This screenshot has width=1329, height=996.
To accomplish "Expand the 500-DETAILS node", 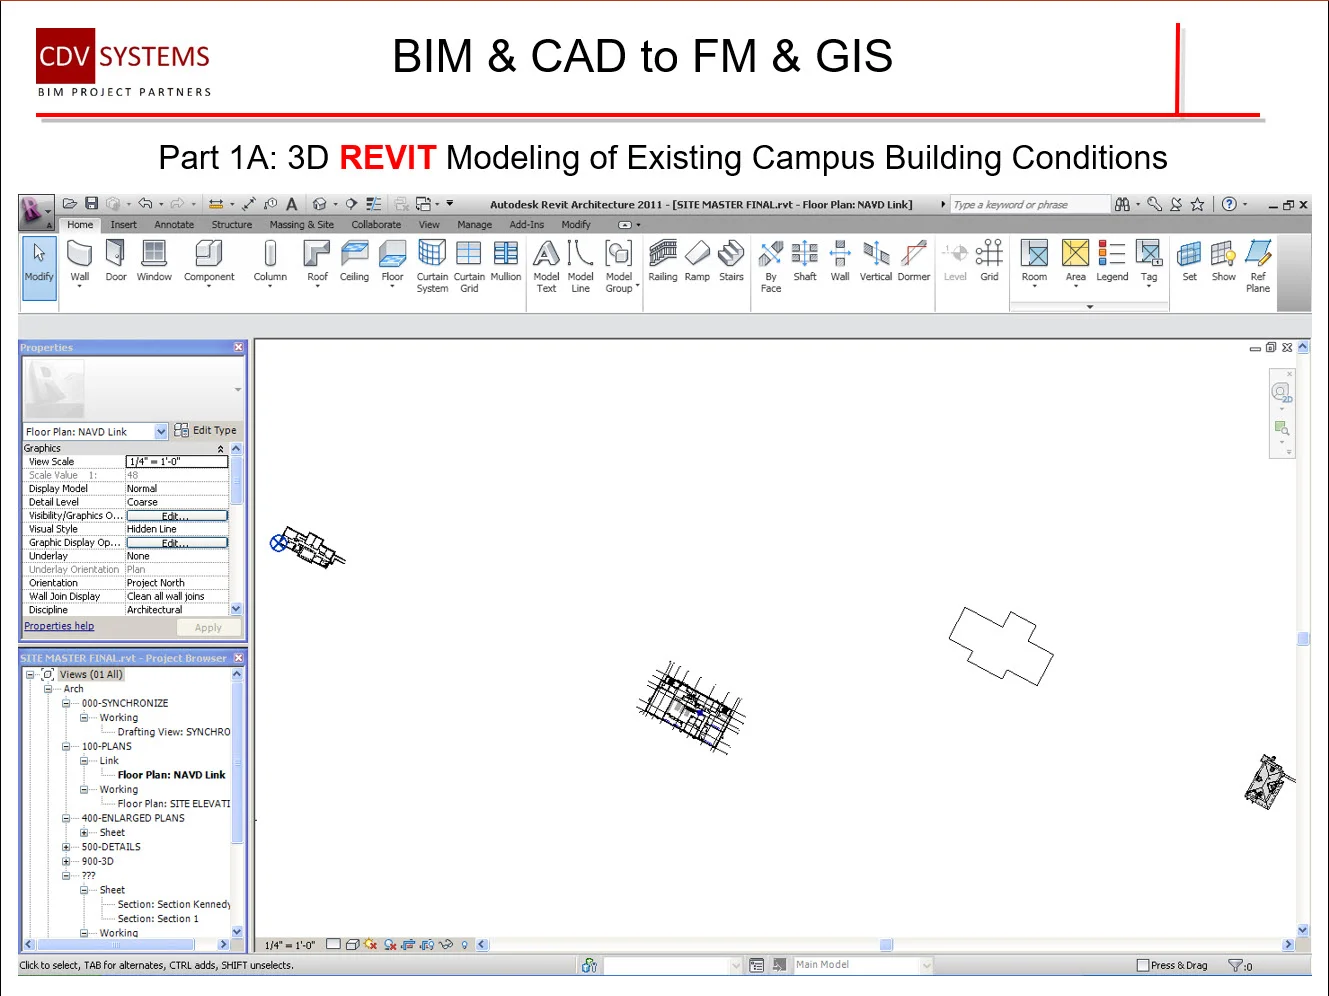I will pos(66,847).
